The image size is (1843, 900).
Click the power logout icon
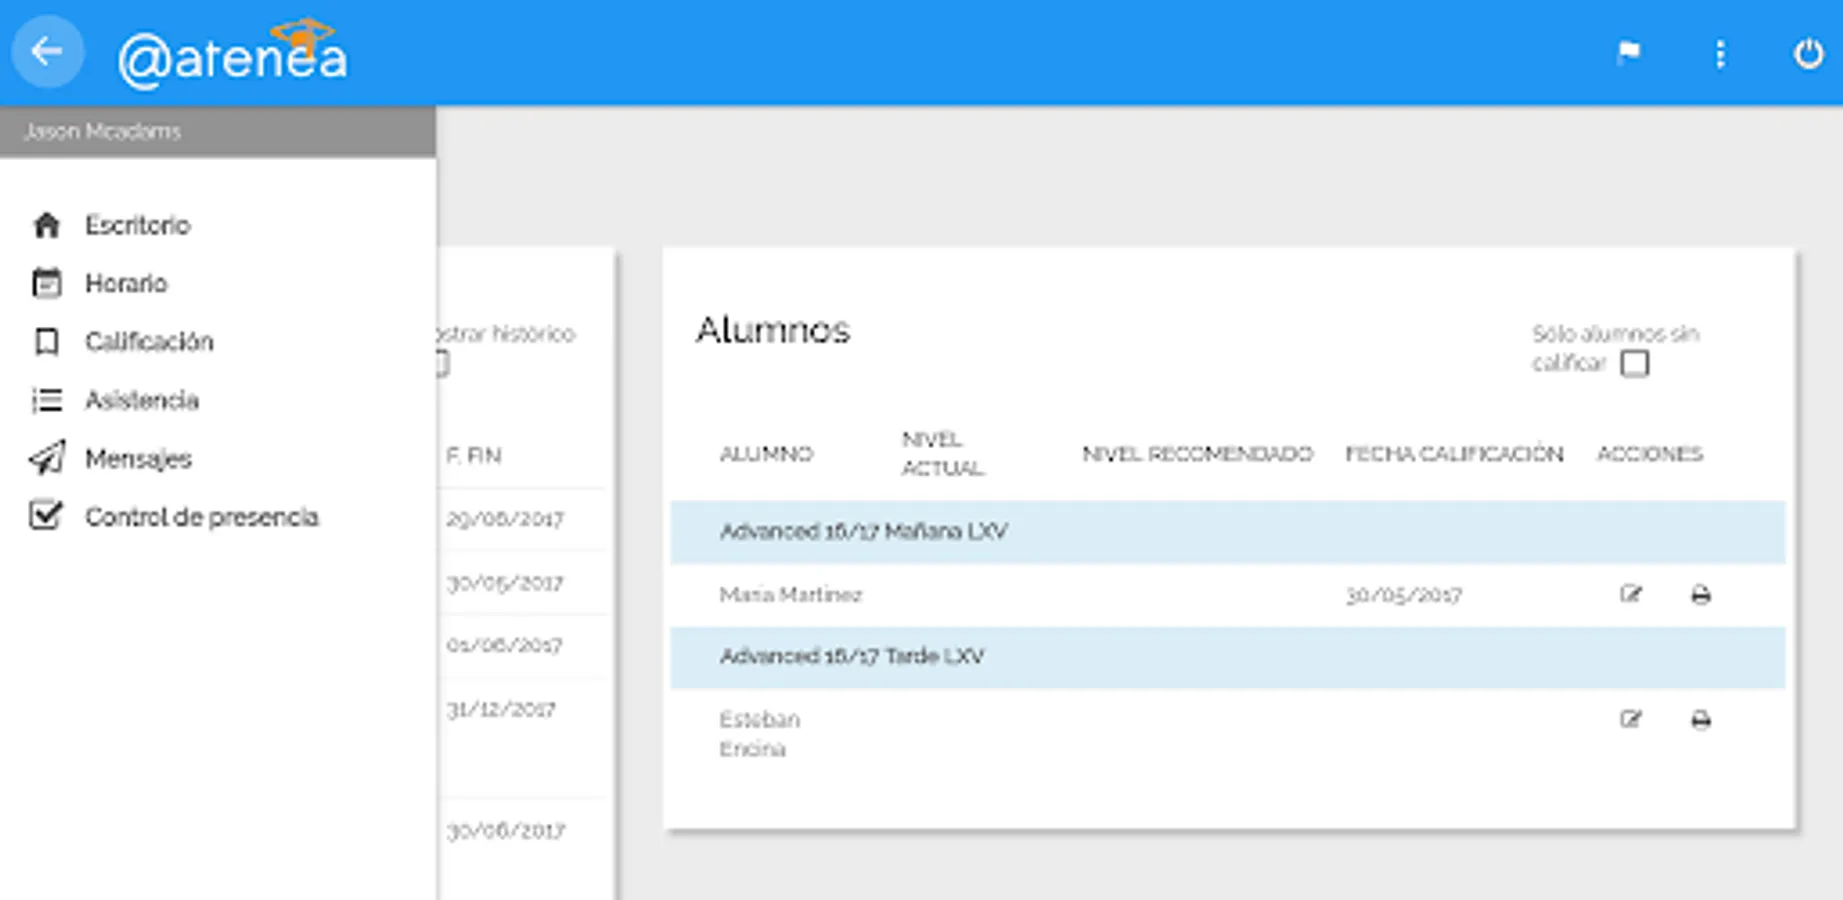pyautogui.click(x=1808, y=53)
